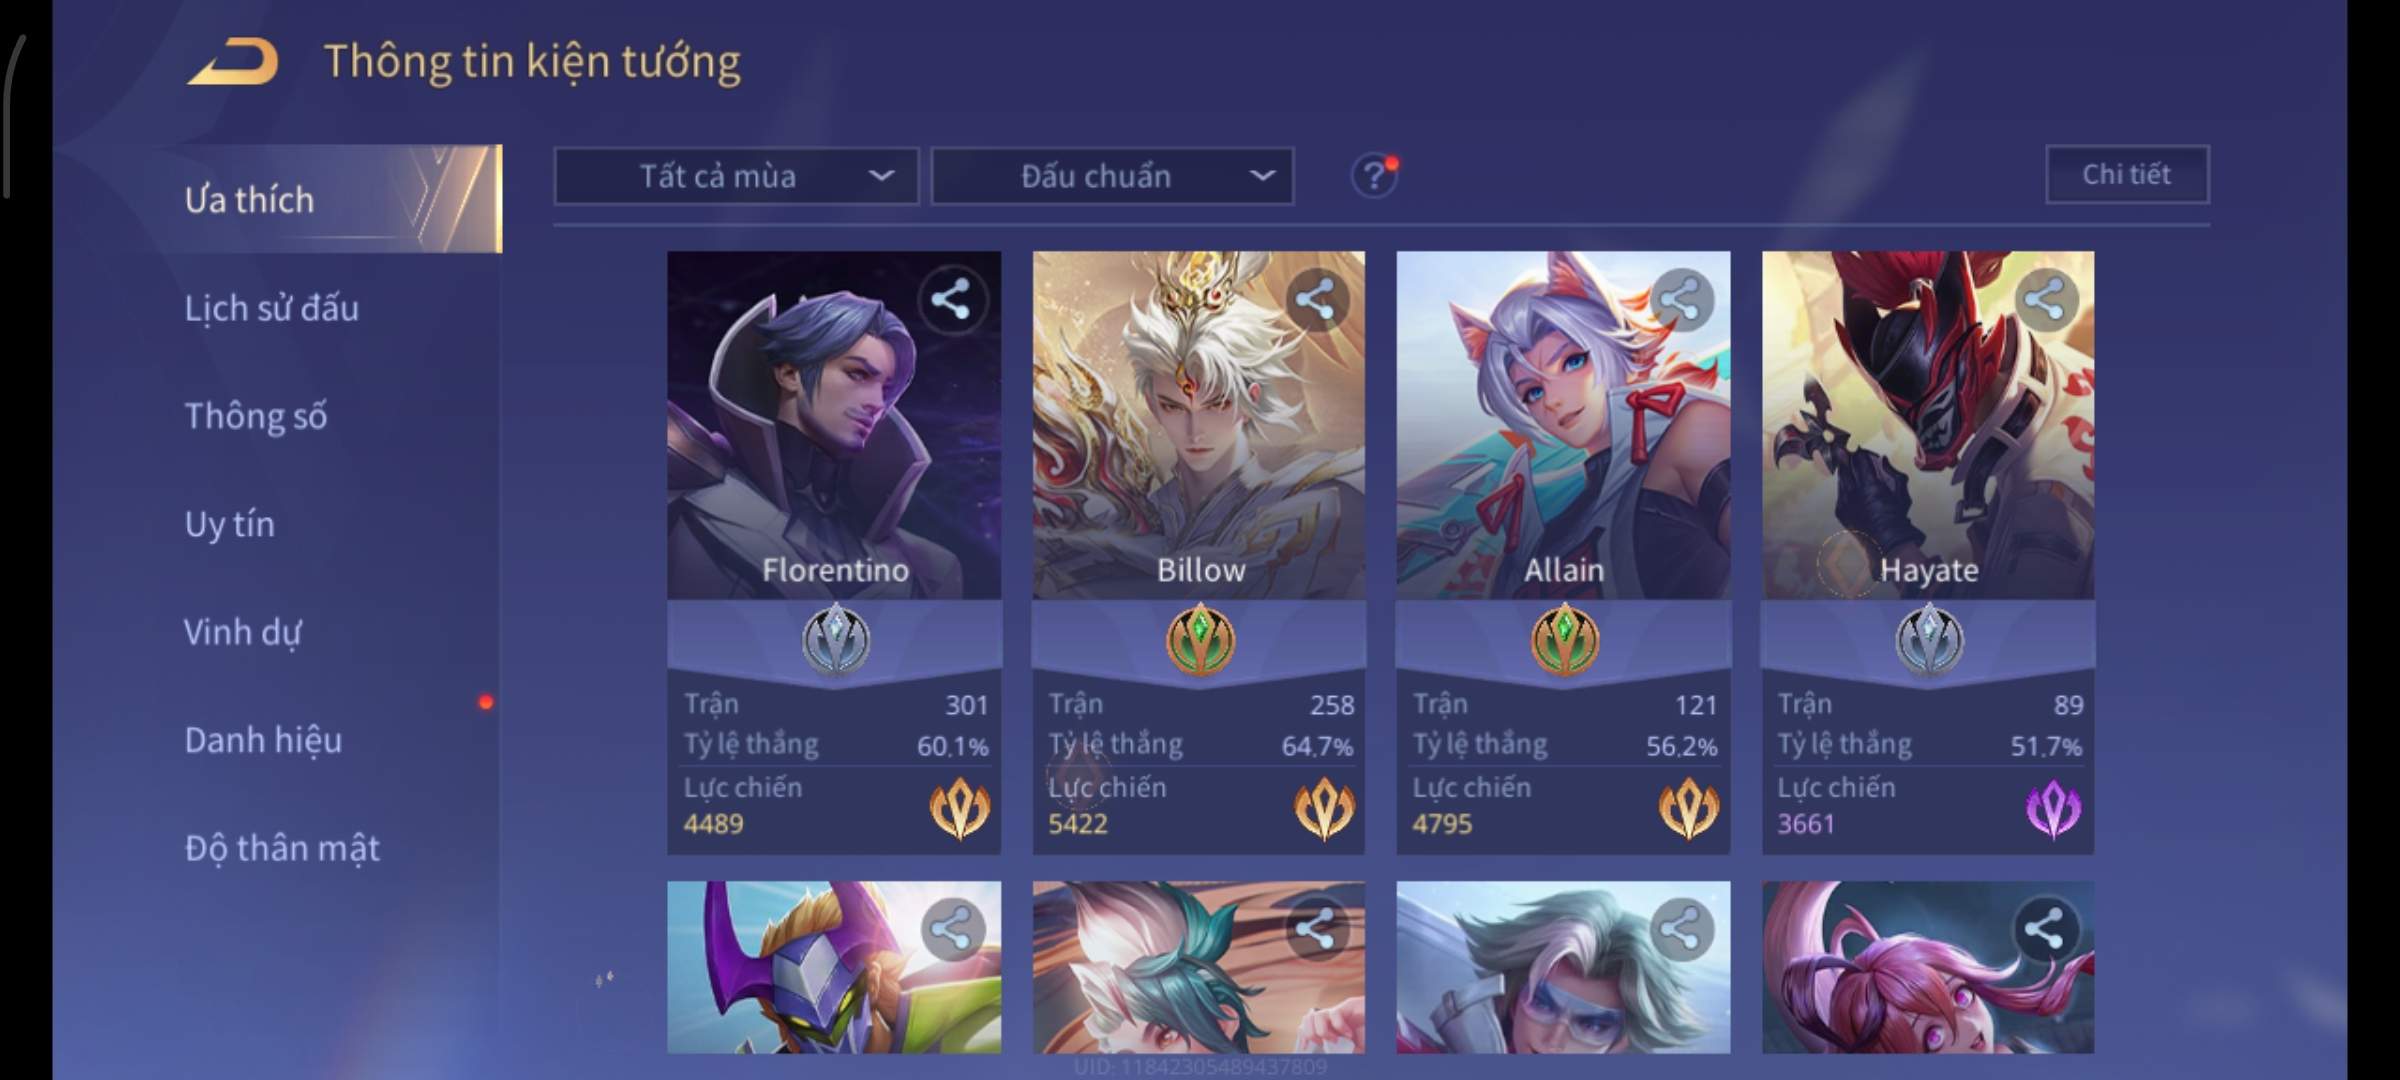Switch to the Lịch sử đấu tab
The height and width of the screenshot is (1080, 2400).
coord(271,308)
